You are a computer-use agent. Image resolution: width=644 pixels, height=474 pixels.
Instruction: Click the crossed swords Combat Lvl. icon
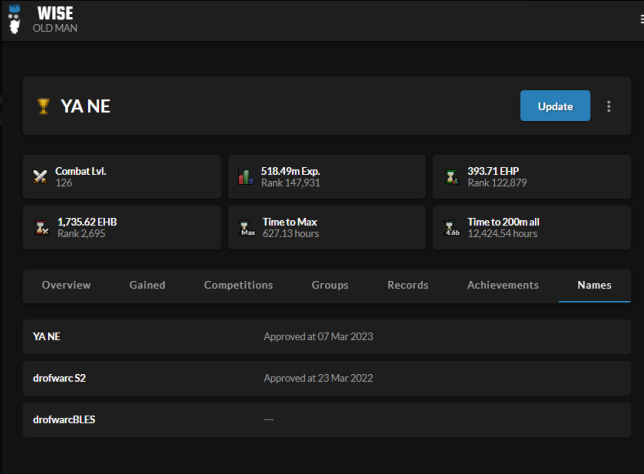[x=41, y=177]
